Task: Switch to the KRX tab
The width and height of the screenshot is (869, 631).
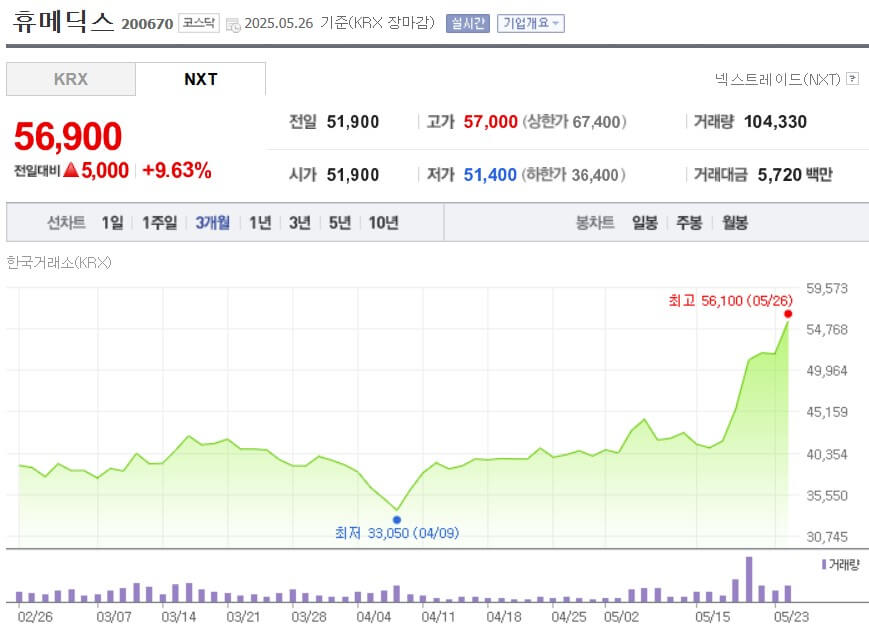Action: [70, 79]
